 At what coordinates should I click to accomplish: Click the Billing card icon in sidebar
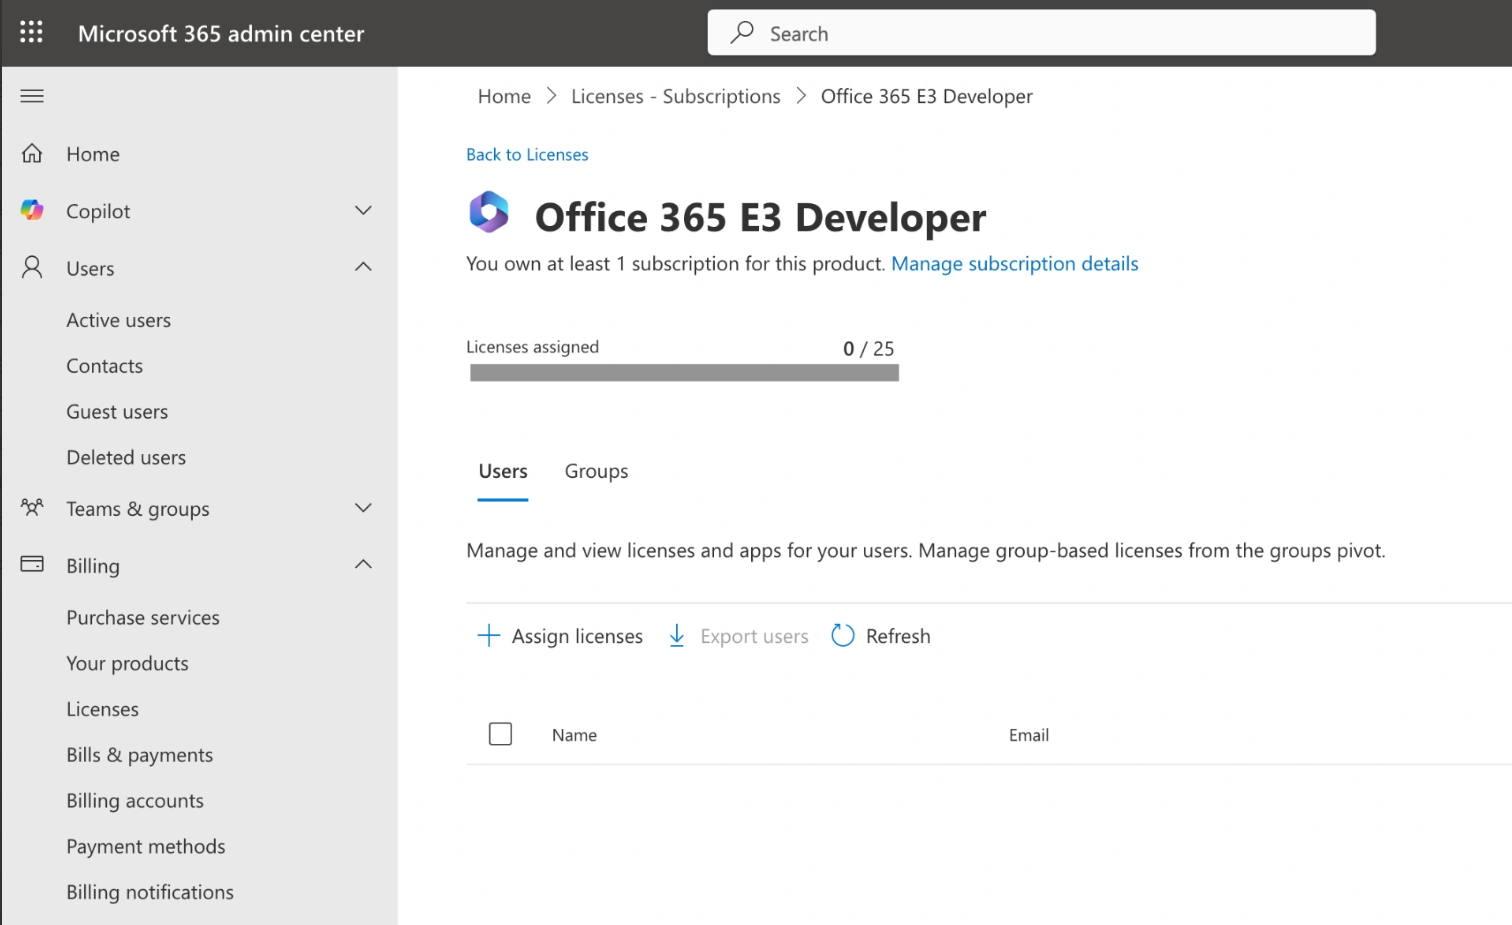32,565
